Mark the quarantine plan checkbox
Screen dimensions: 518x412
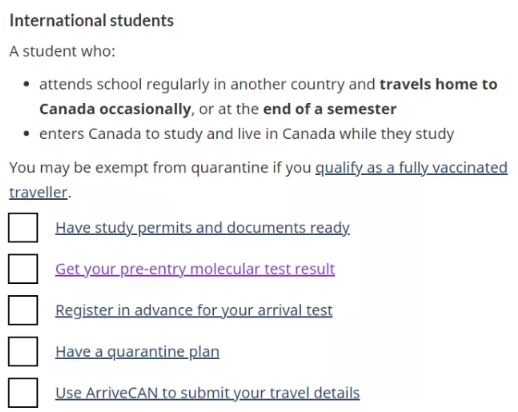23,351
